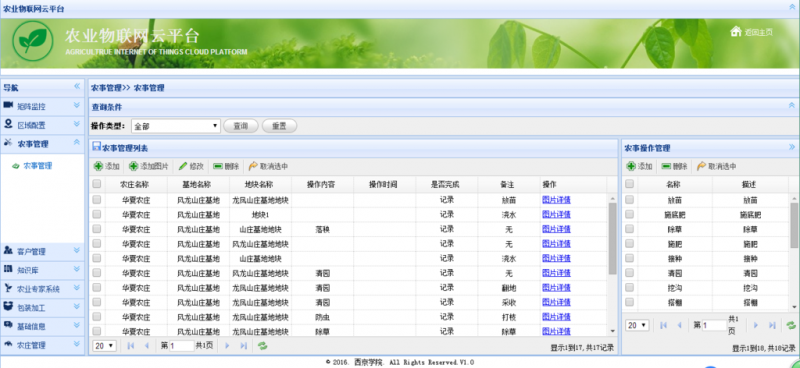Go to previous page in 农事管理列表 pager
The image size is (800, 368).
[146, 346]
